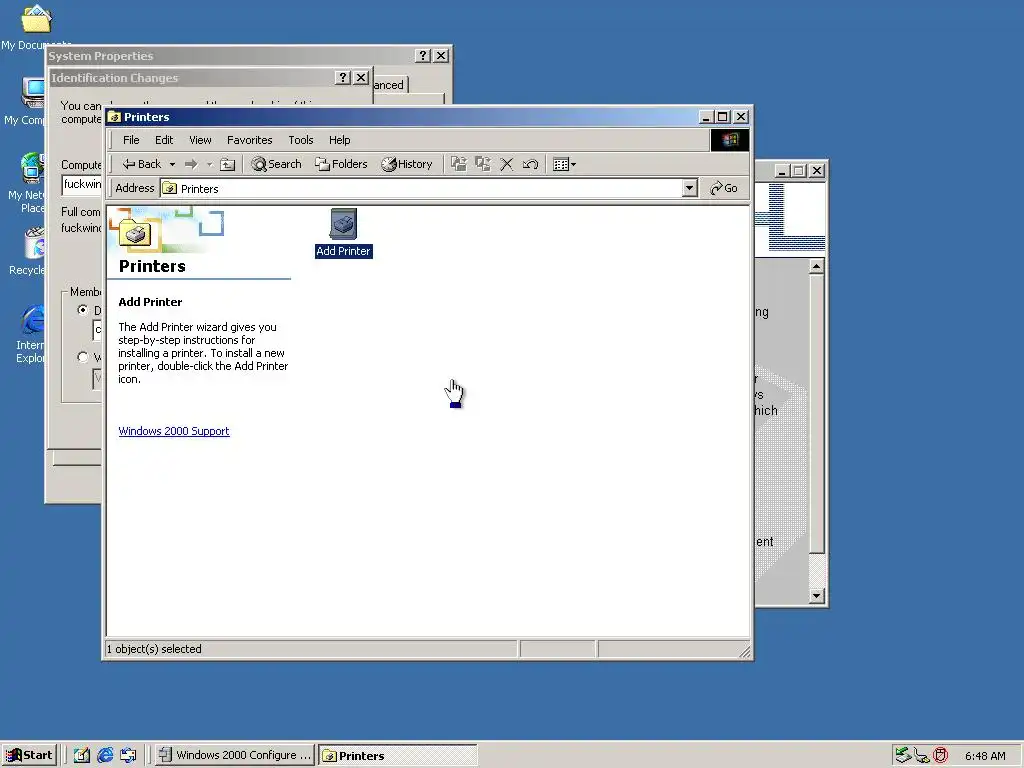The width and height of the screenshot is (1024, 768).
Task: Click the help button in Identification Changes
Action: (x=343, y=78)
